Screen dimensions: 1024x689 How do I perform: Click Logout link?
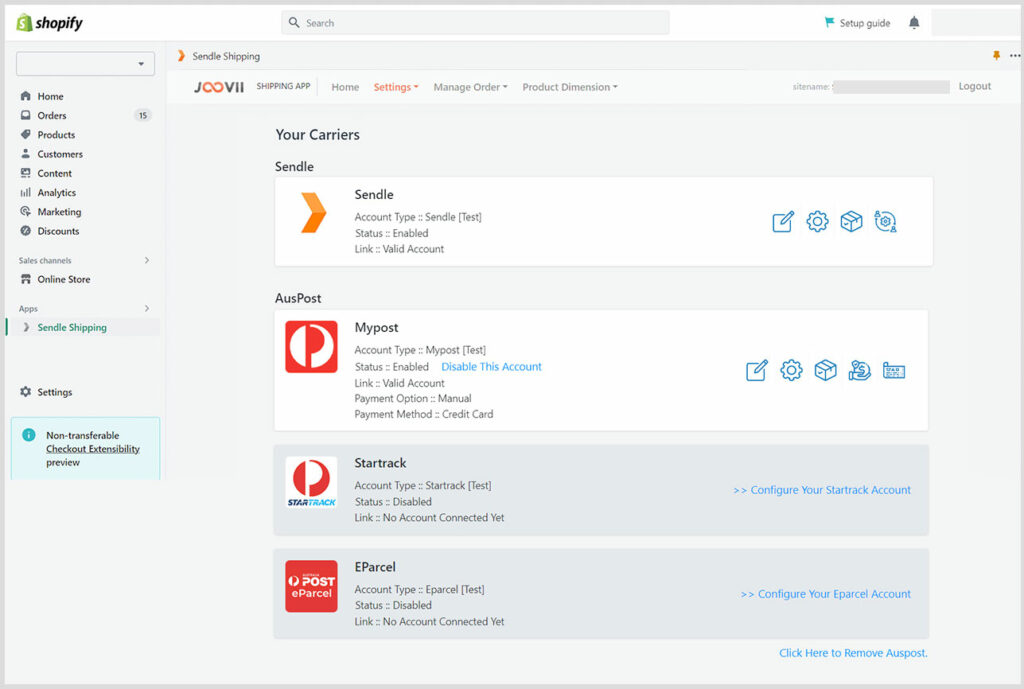pyautogui.click(x=974, y=86)
